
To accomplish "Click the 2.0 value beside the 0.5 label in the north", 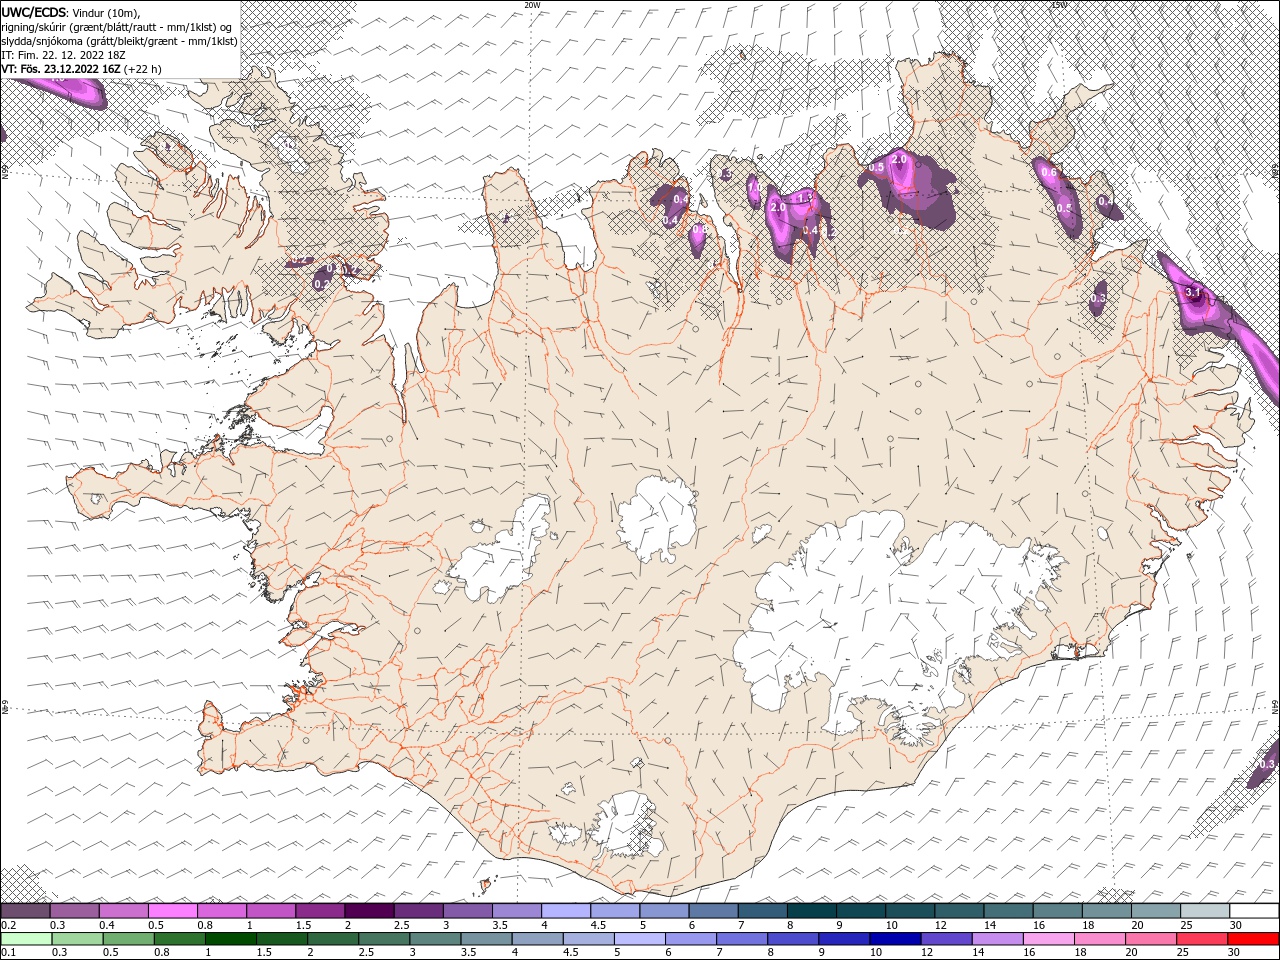I will pyautogui.click(x=899, y=159).
